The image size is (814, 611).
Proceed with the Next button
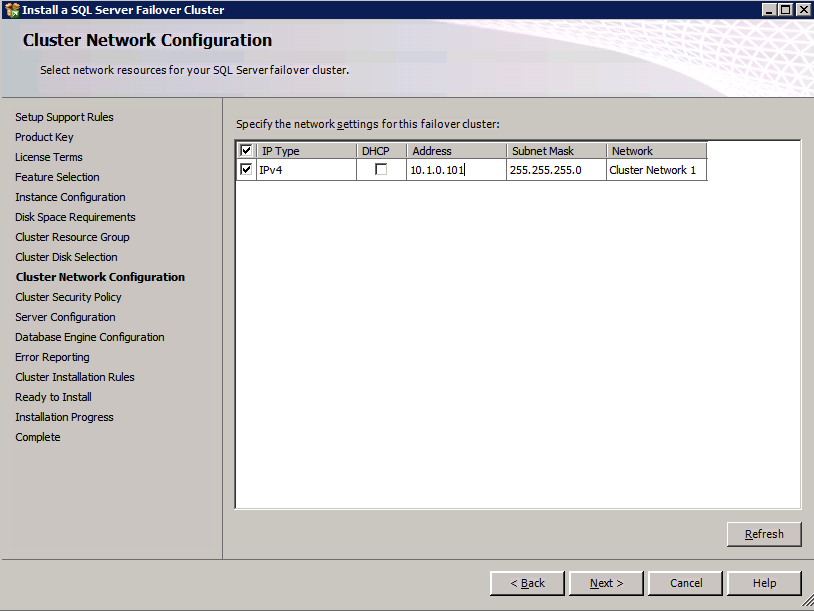tap(606, 583)
